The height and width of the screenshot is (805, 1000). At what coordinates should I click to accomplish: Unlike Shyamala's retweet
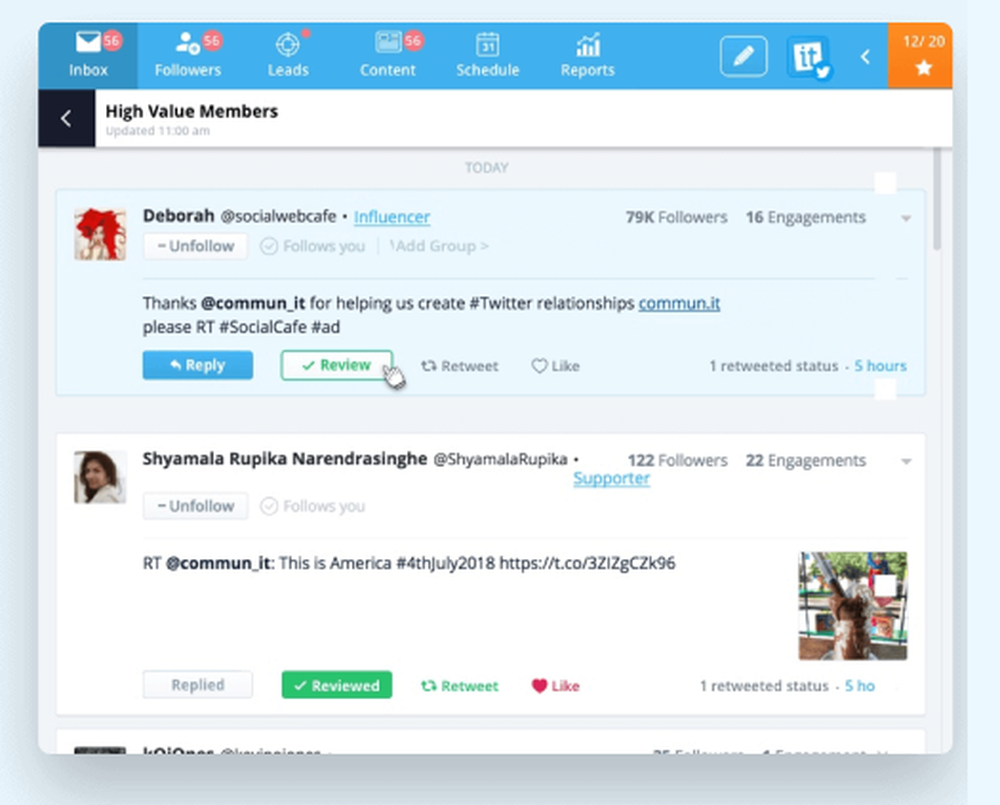point(555,686)
